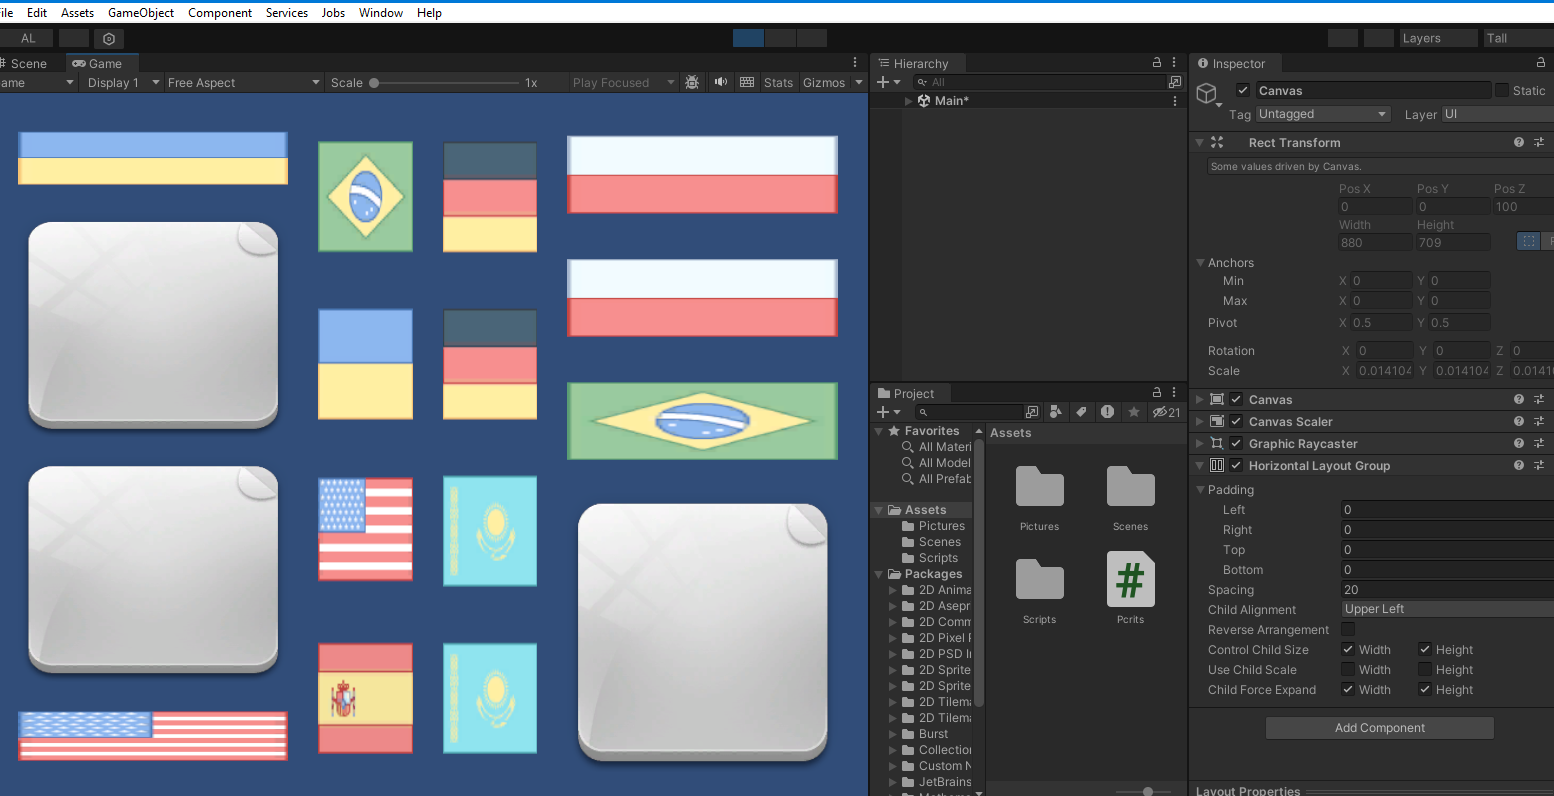Click Search by Label tag icon in Project
1554x796 pixels.
(1081, 412)
